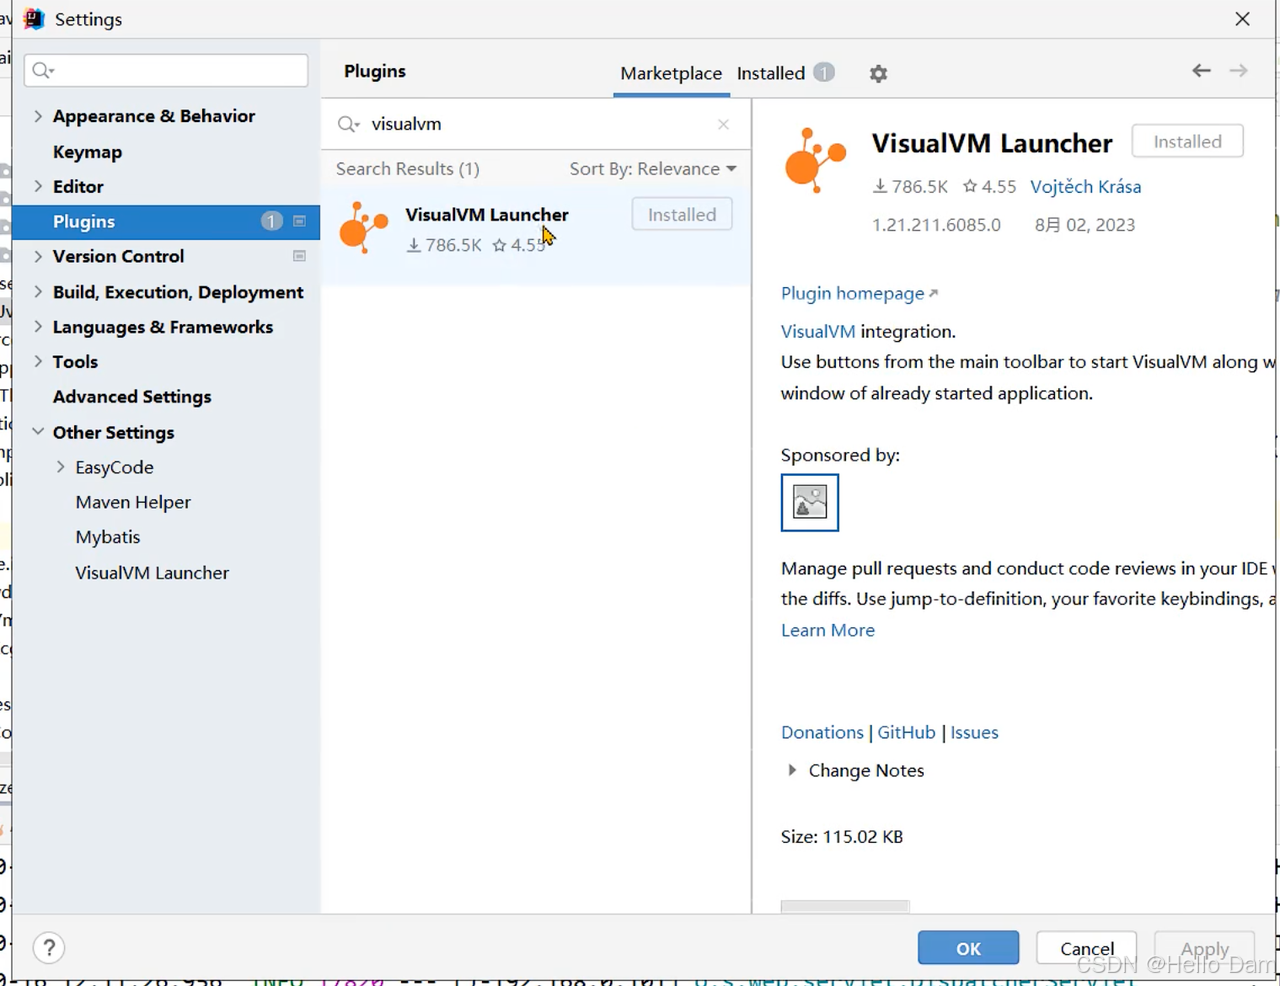The image size is (1280, 986).
Task: Select VisualVM Launcher search result title
Action: (487, 214)
